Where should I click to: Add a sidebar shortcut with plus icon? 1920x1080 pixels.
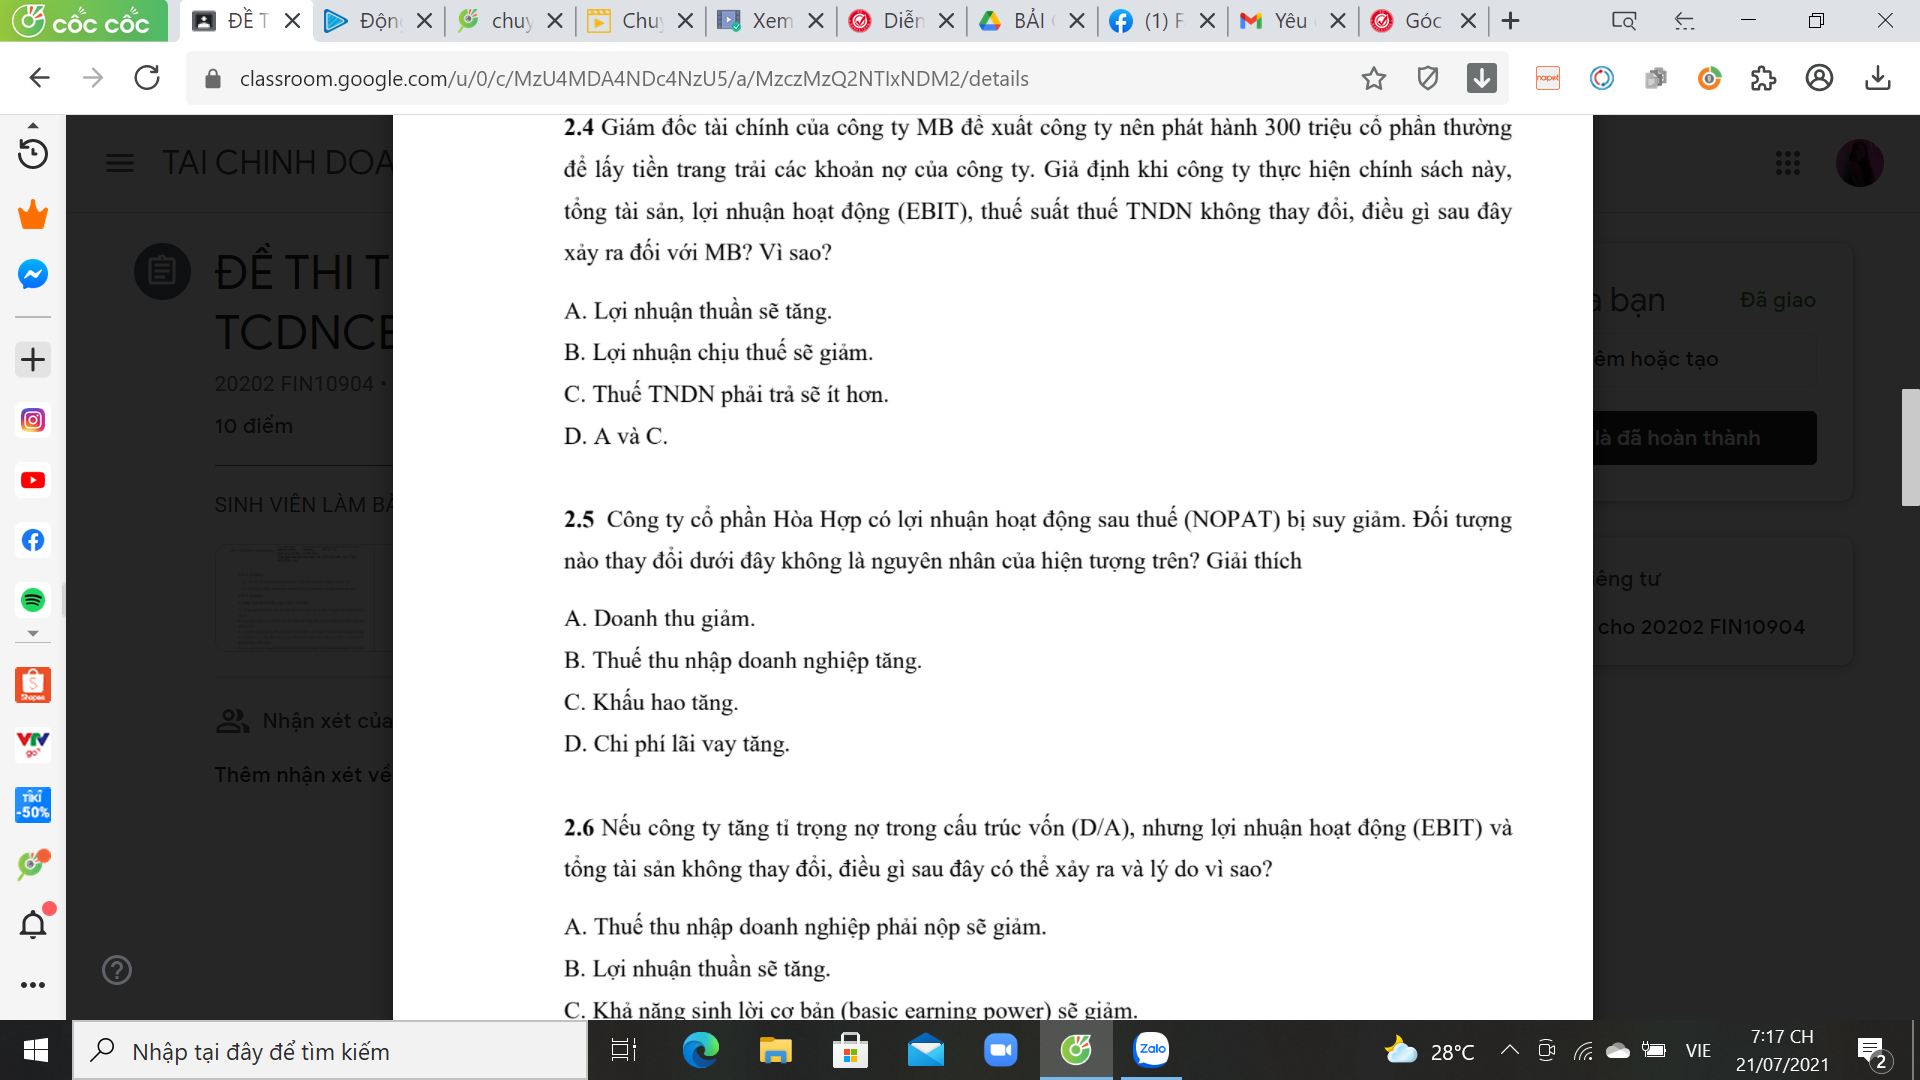pyautogui.click(x=33, y=359)
